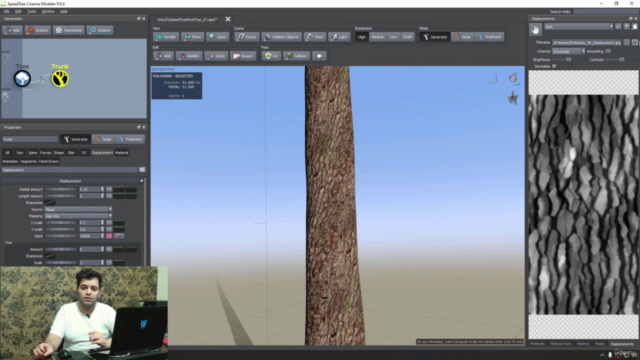Viewport: 640px width, 360px height.
Task: Toggle the AO post button
Action: coord(271,56)
